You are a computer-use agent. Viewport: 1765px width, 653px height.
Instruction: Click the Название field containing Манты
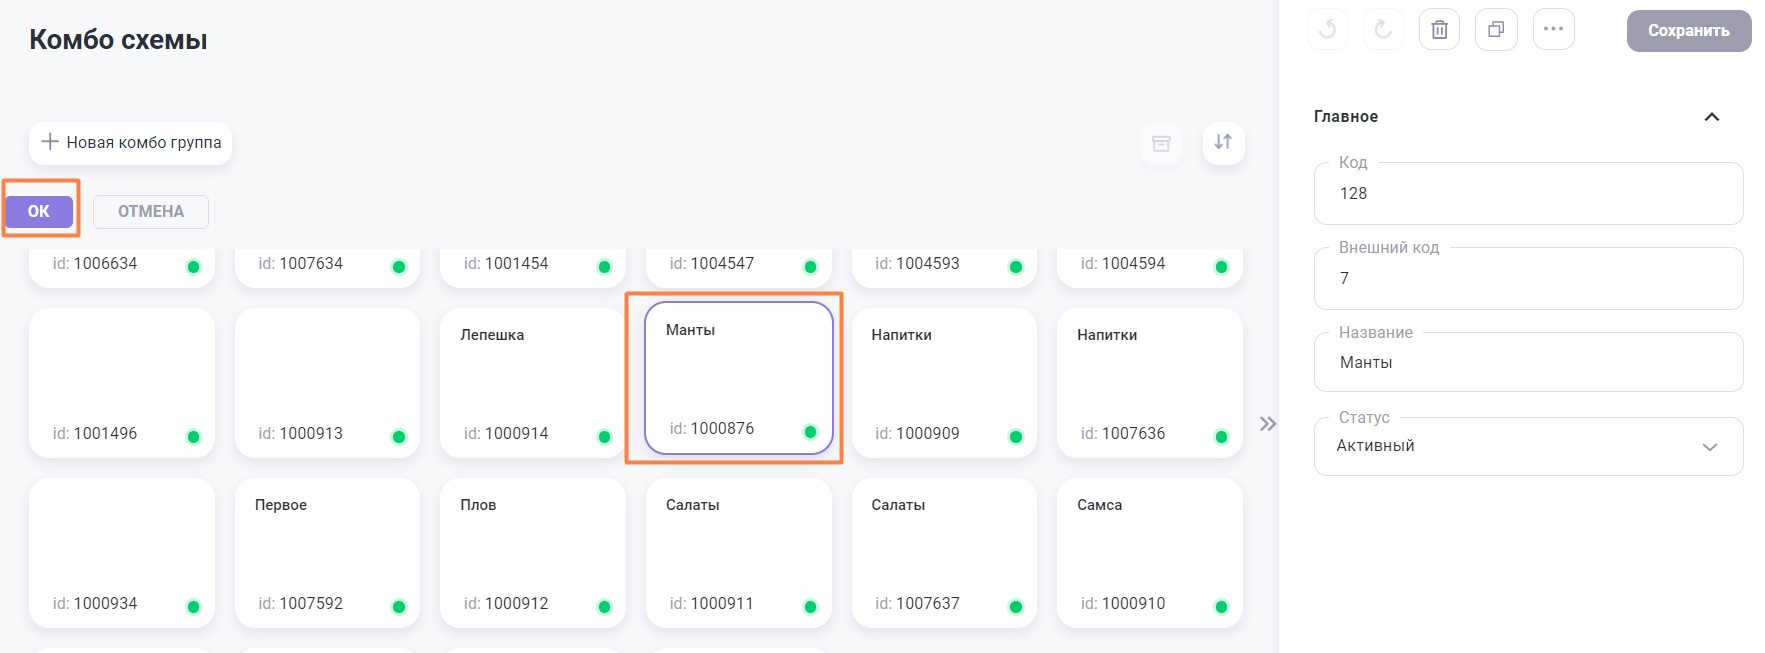pyautogui.click(x=1527, y=363)
